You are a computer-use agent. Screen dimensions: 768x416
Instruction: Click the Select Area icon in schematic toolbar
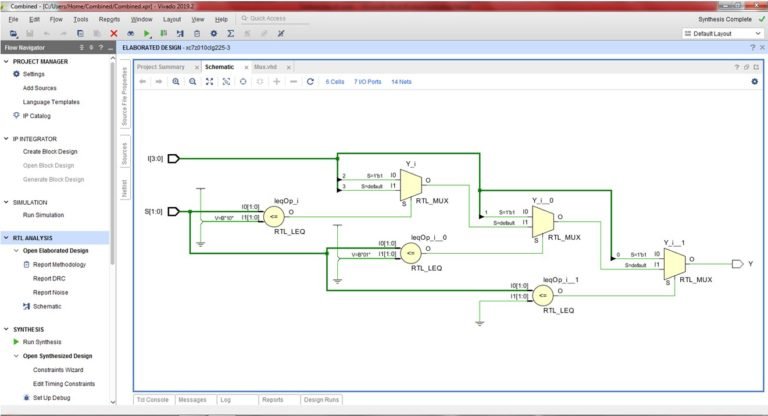[226, 82]
